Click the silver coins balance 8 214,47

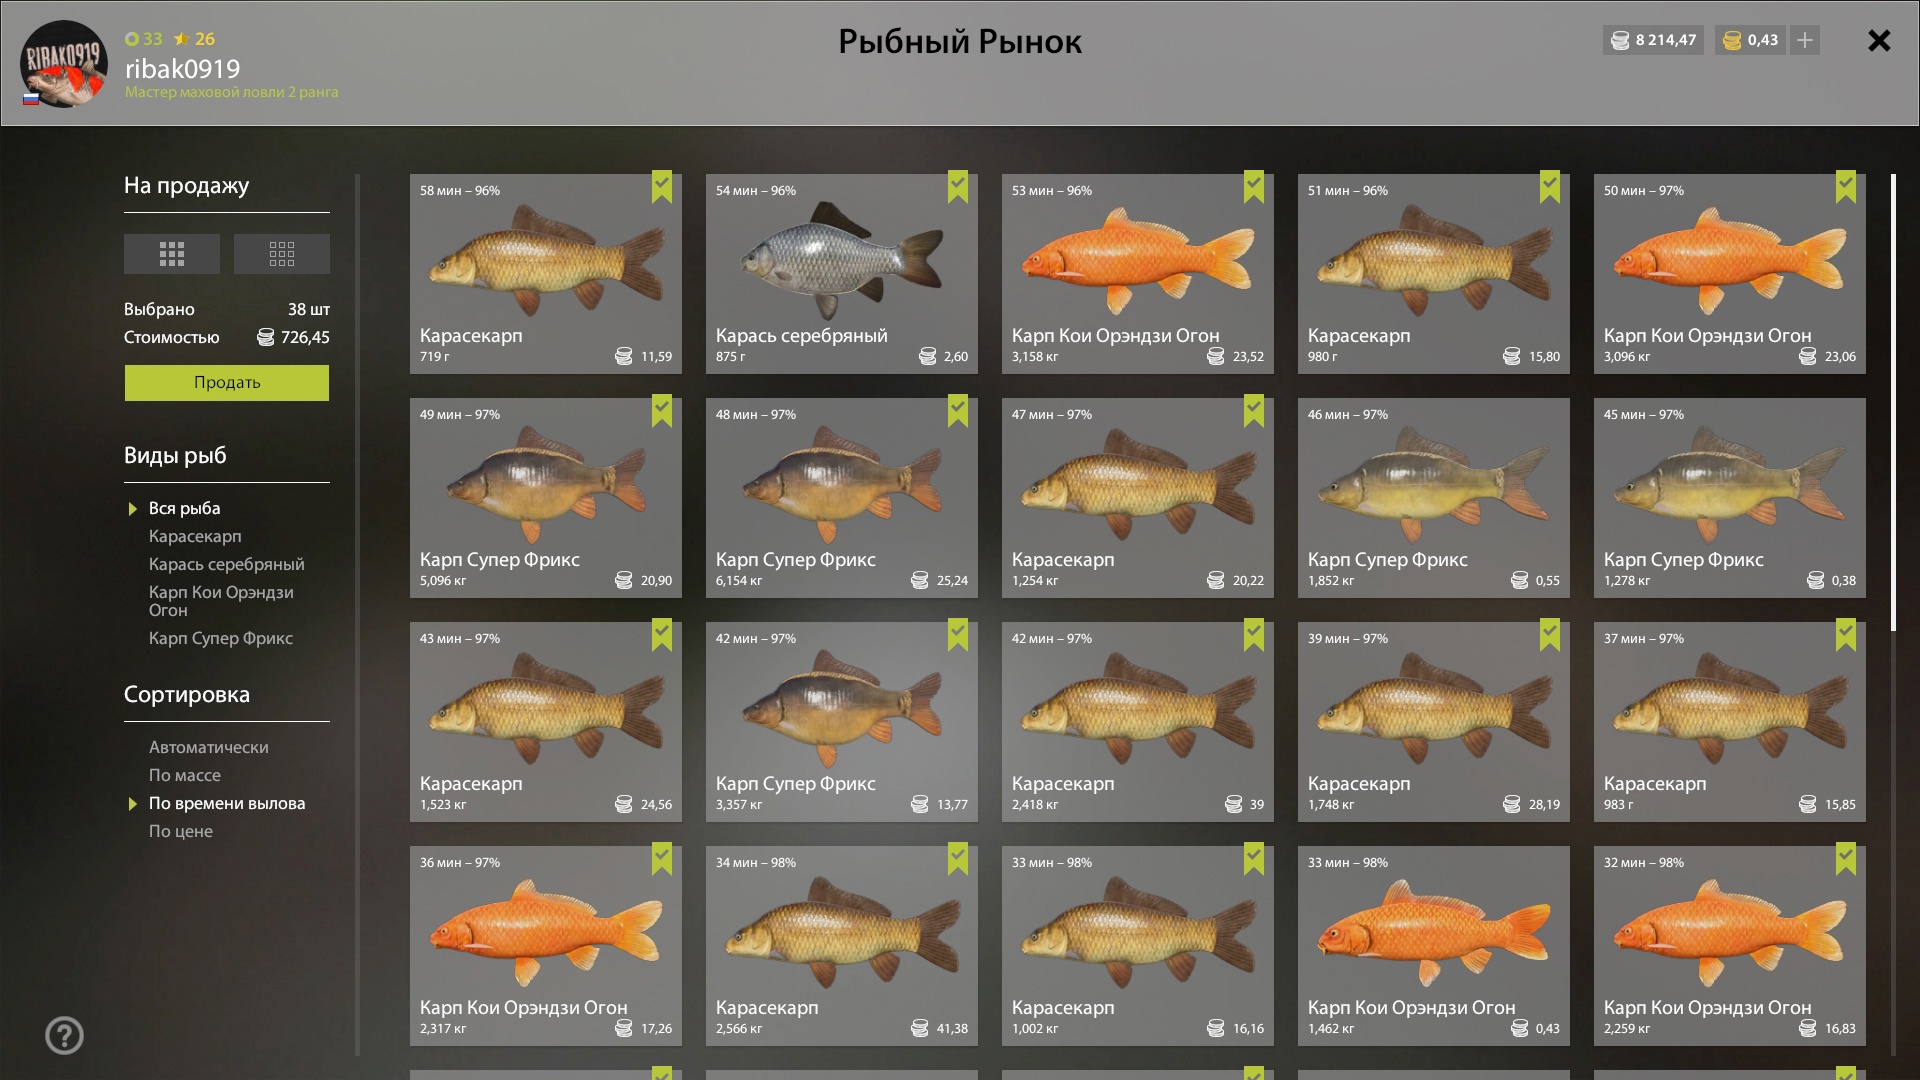click(x=1654, y=40)
